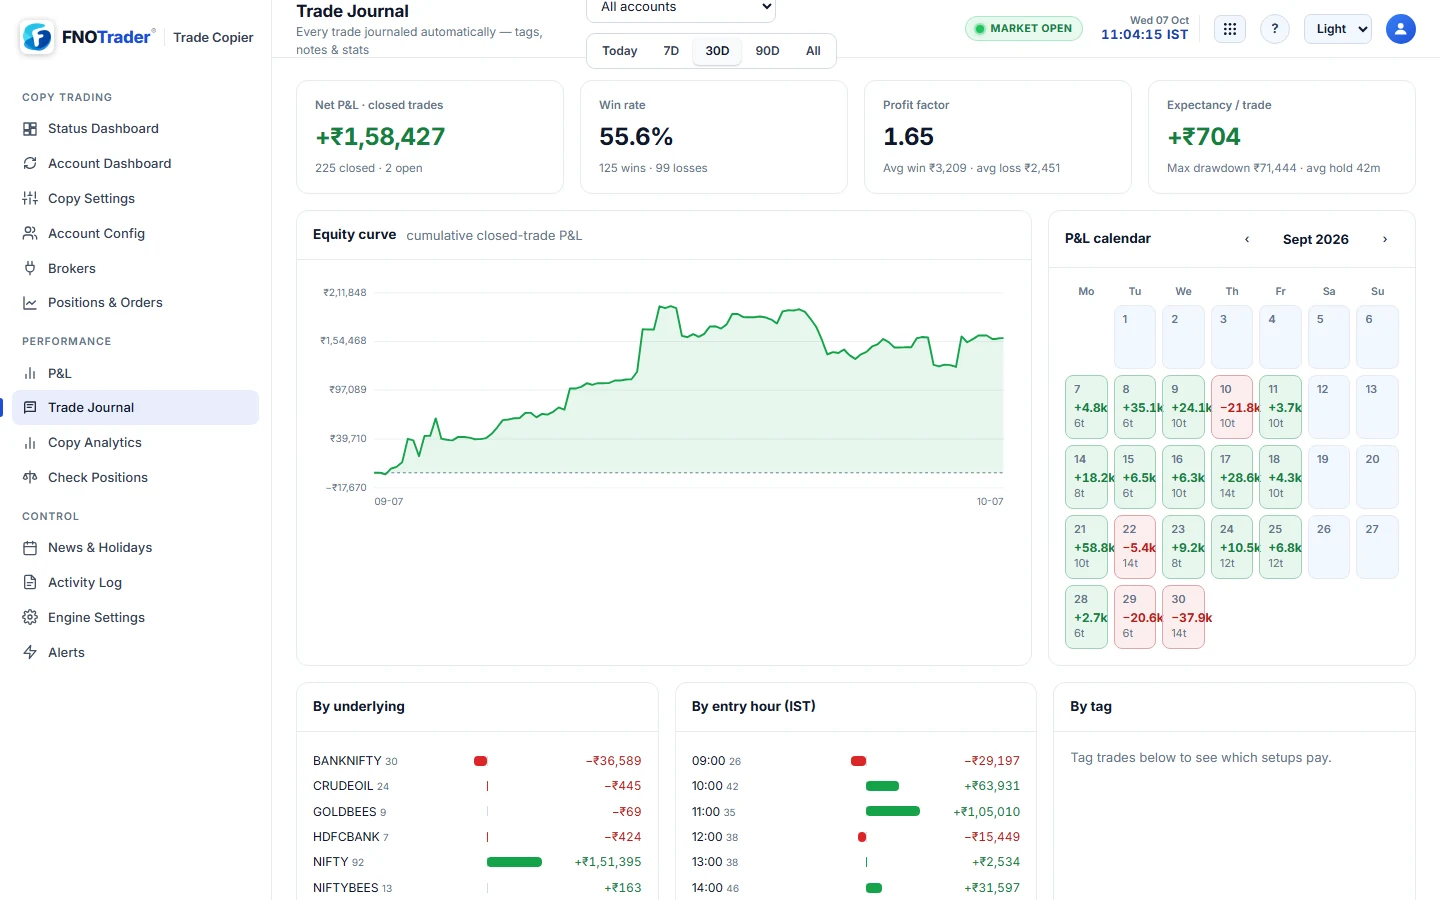Open Status Dashboard page
Screen dimensions: 1440x900
[135, 129]
